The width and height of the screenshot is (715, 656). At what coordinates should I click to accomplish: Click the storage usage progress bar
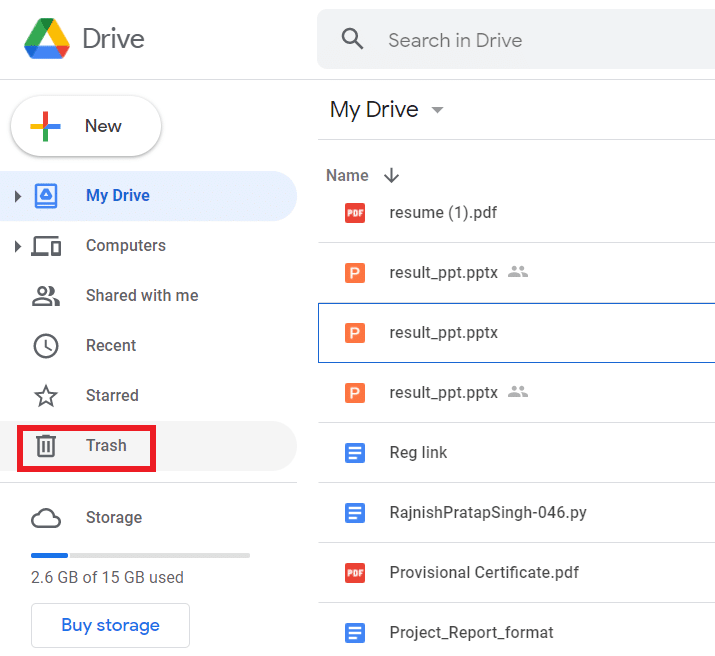140,555
